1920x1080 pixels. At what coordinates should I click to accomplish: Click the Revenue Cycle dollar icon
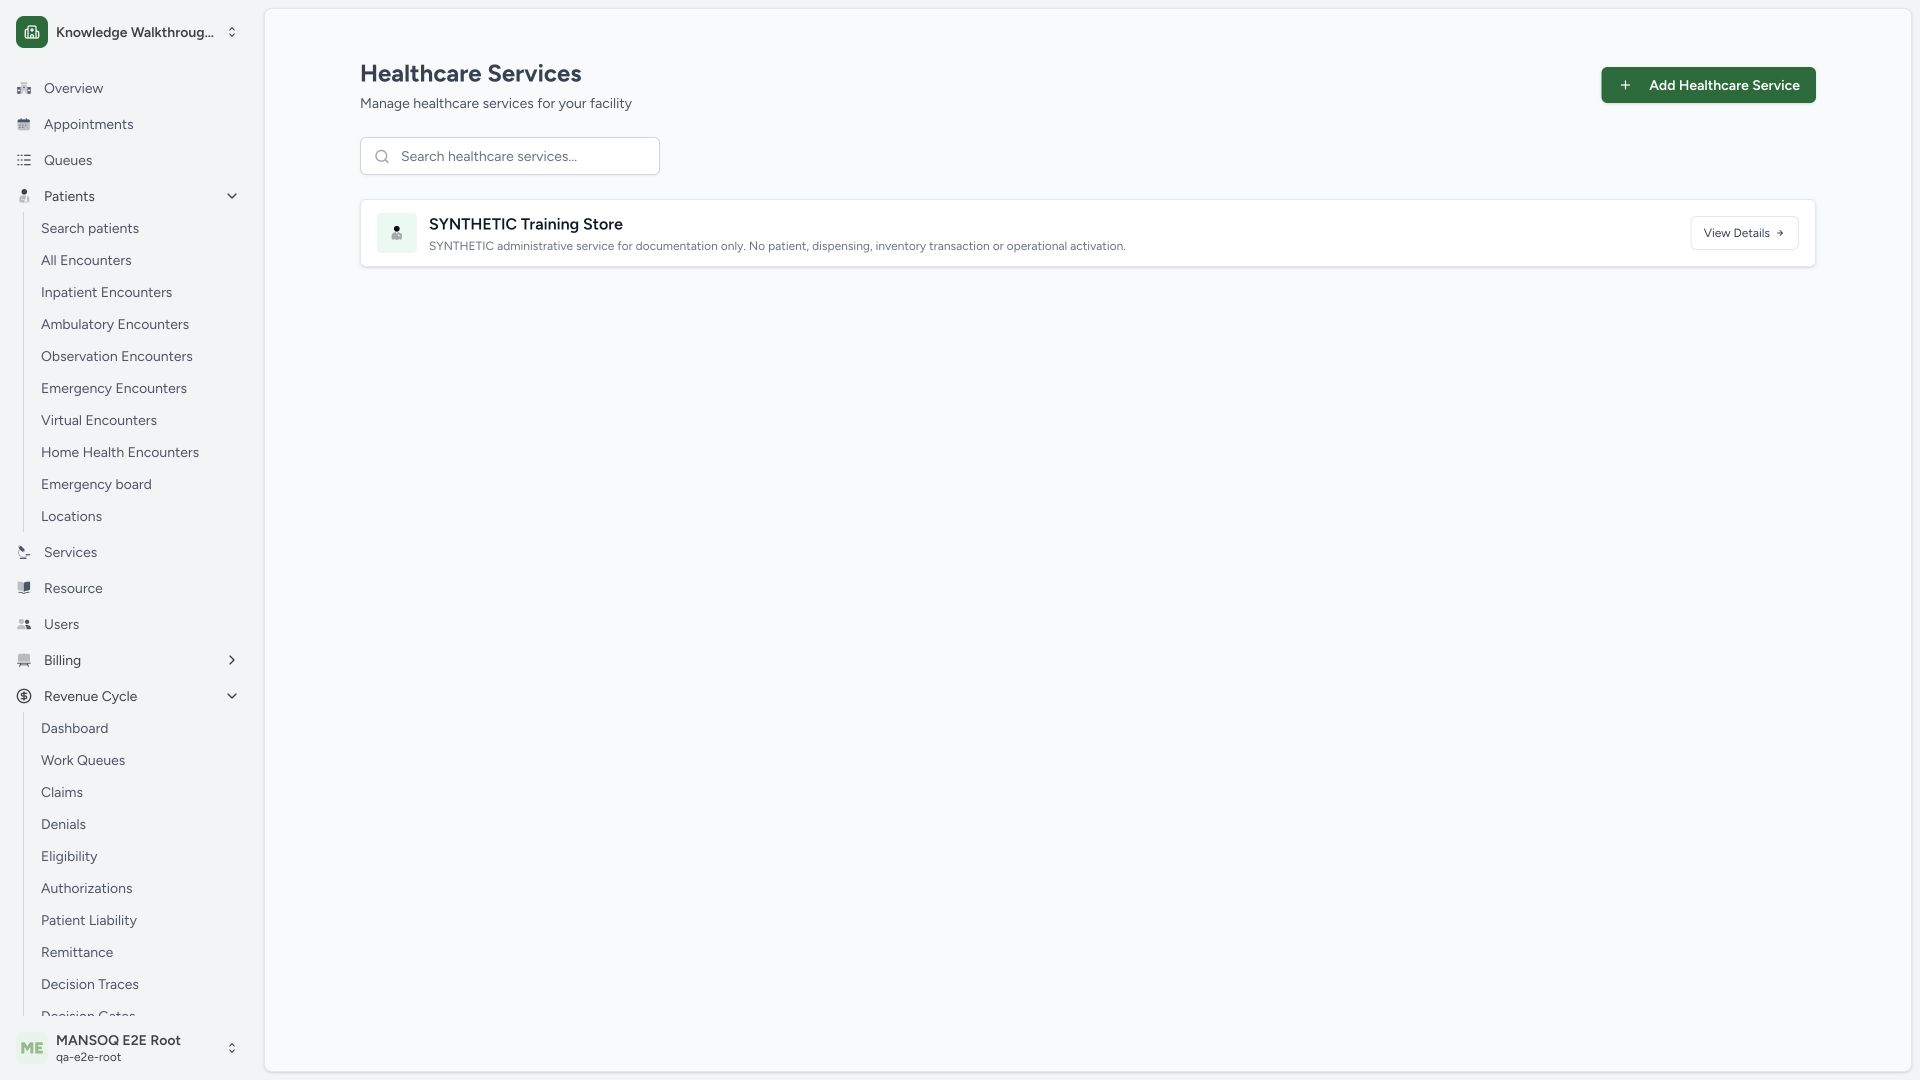24,696
